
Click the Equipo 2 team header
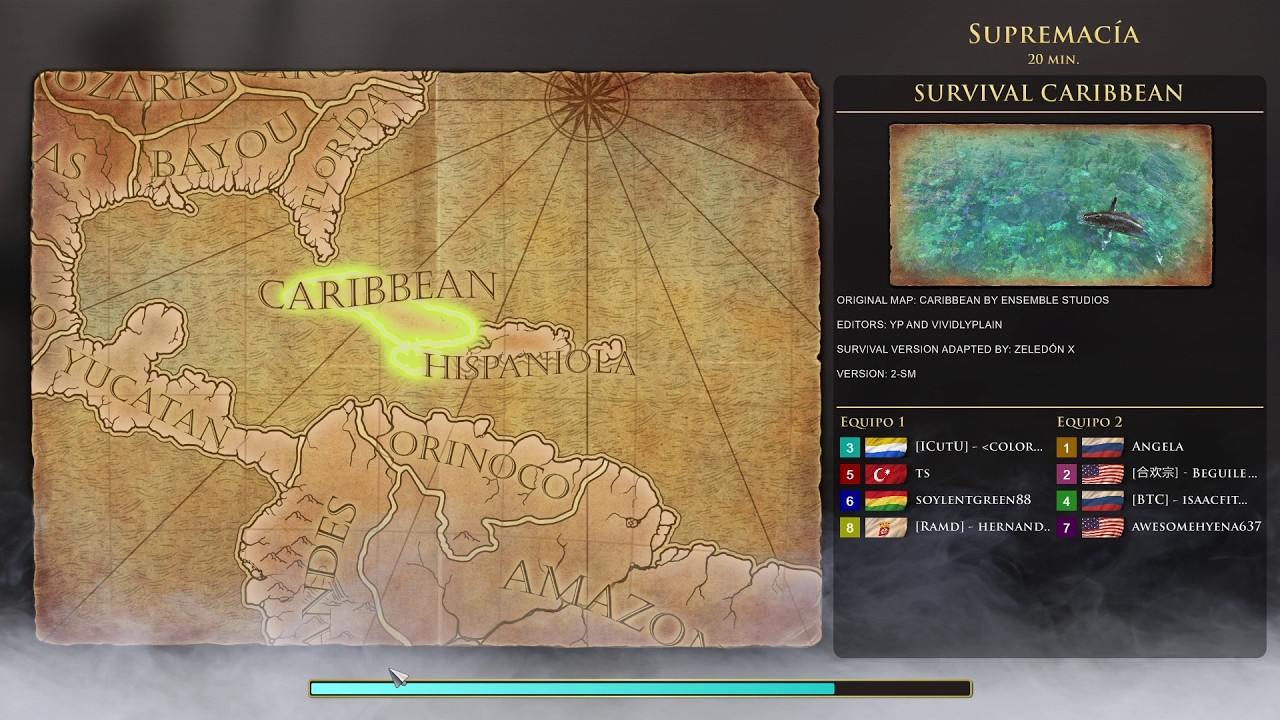pos(1089,422)
